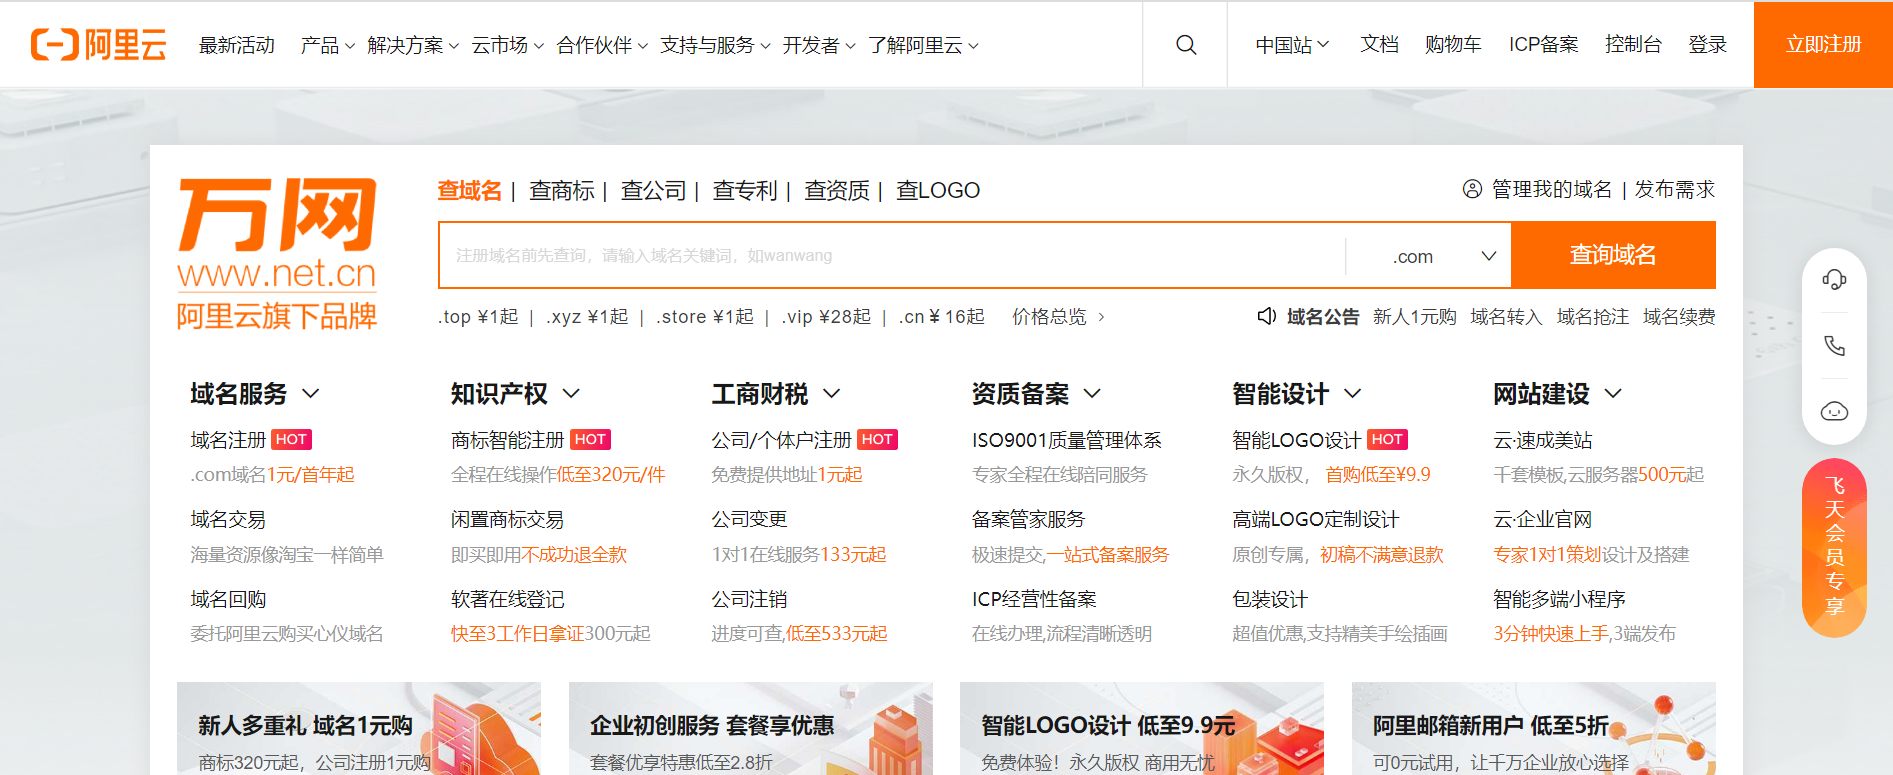1893x775 pixels.
Task: Click the 域名续费 link
Action: click(1679, 317)
